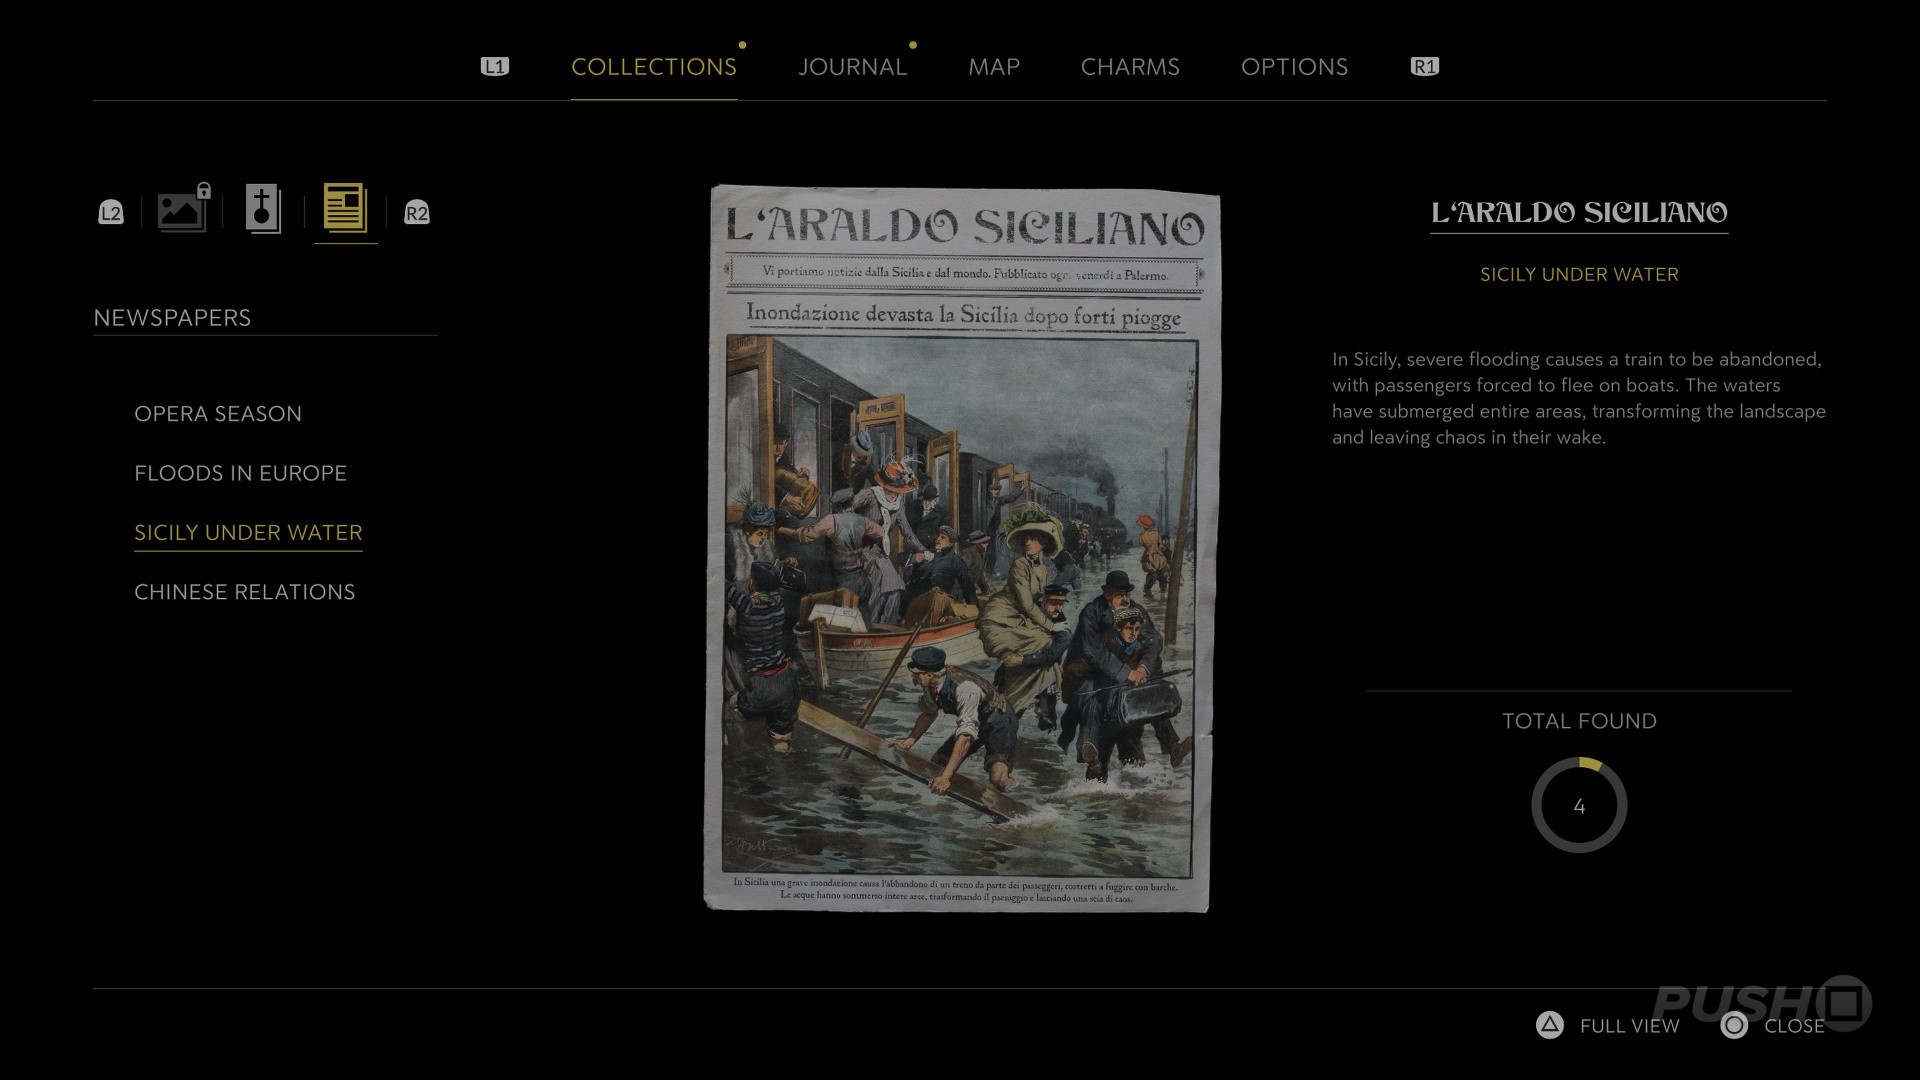1920x1080 pixels.
Task: Select the locked pictures collection icon
Action: tap(184, 208)
